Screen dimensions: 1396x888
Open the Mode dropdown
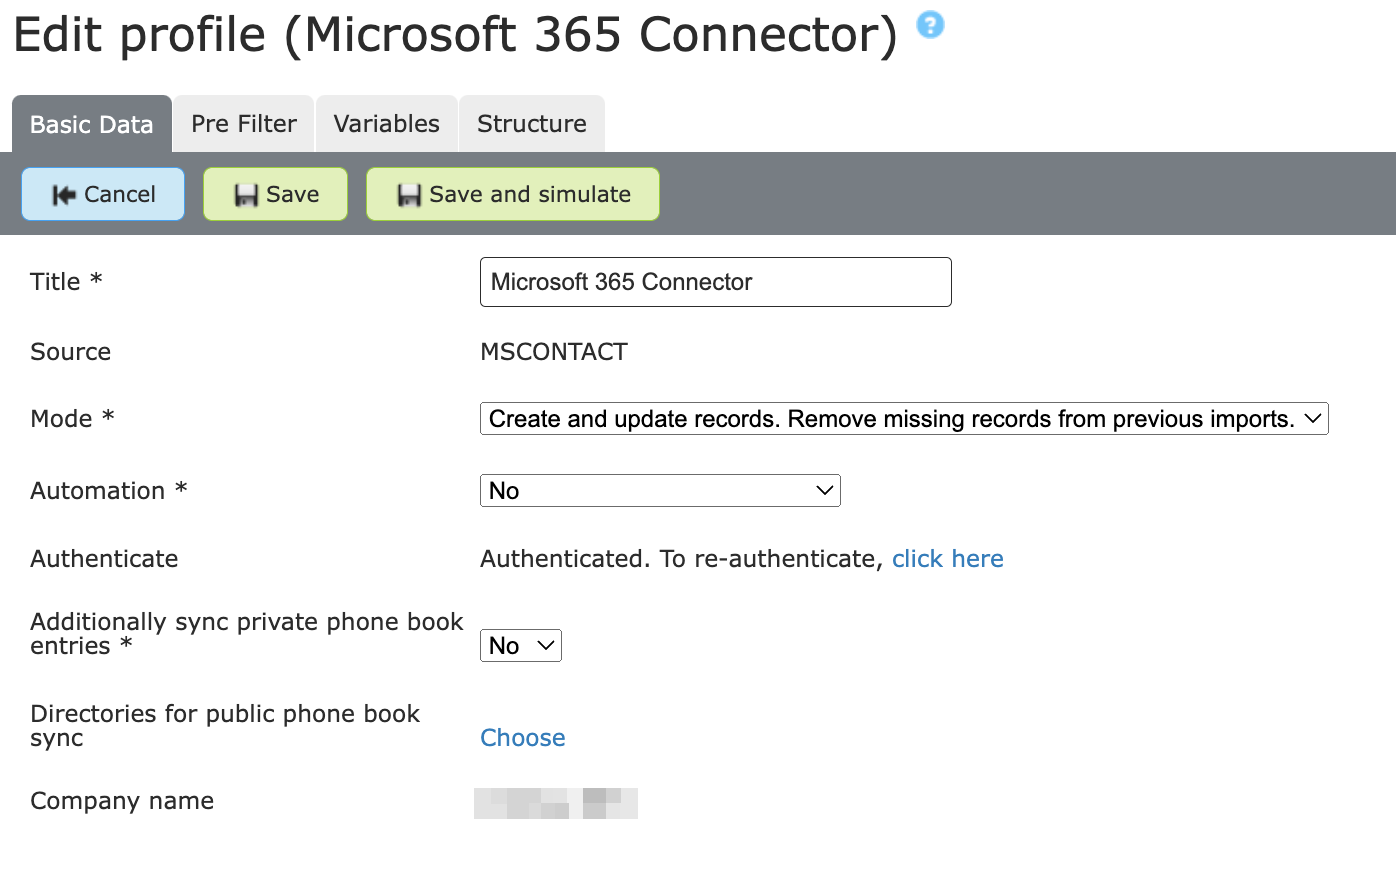[904, 419]
